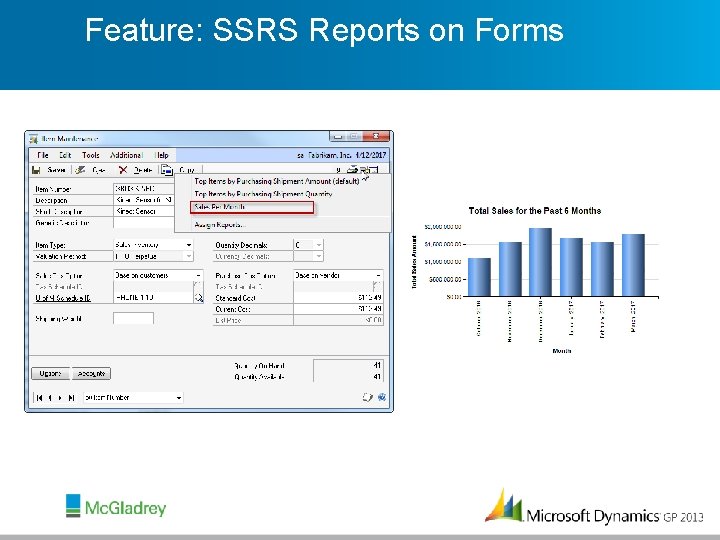Open the Edit menu
Viewport: 720px width, 540px height.
tap(65, 155)
